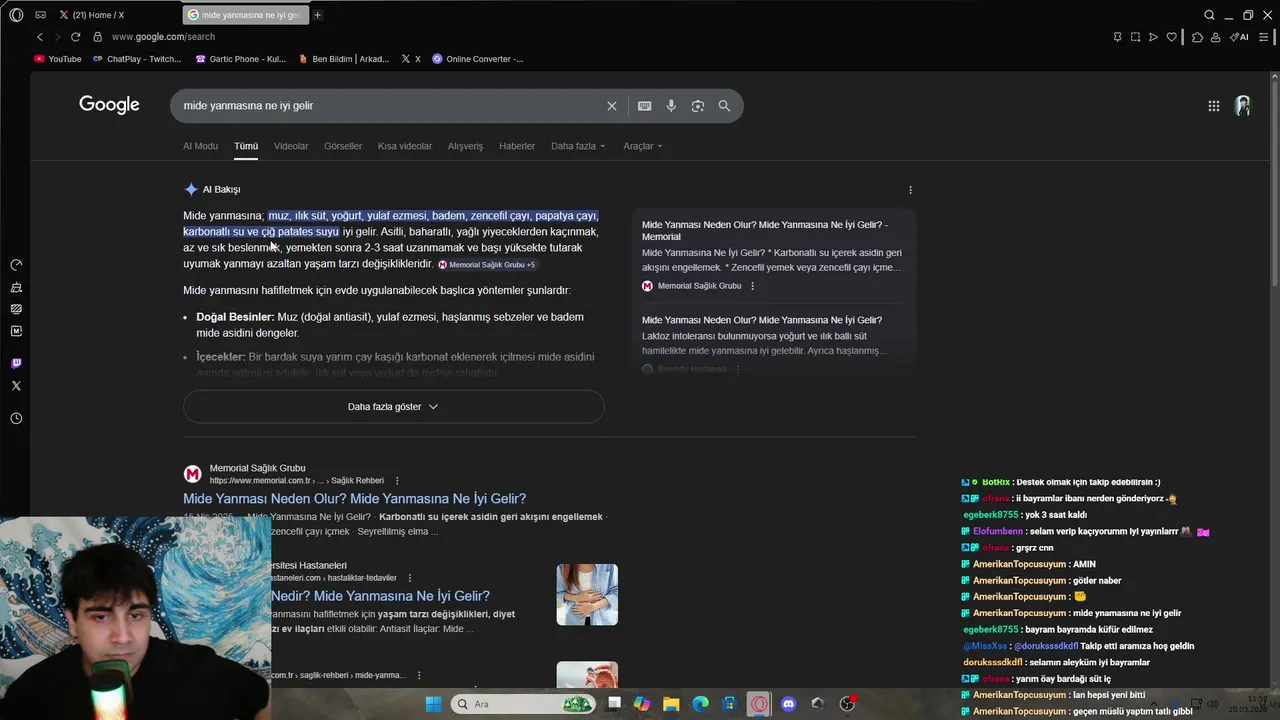The width and height of the screenshot is (1280, 720).
Task: Open the Google account profile picture
Action: pos(1243,106)
